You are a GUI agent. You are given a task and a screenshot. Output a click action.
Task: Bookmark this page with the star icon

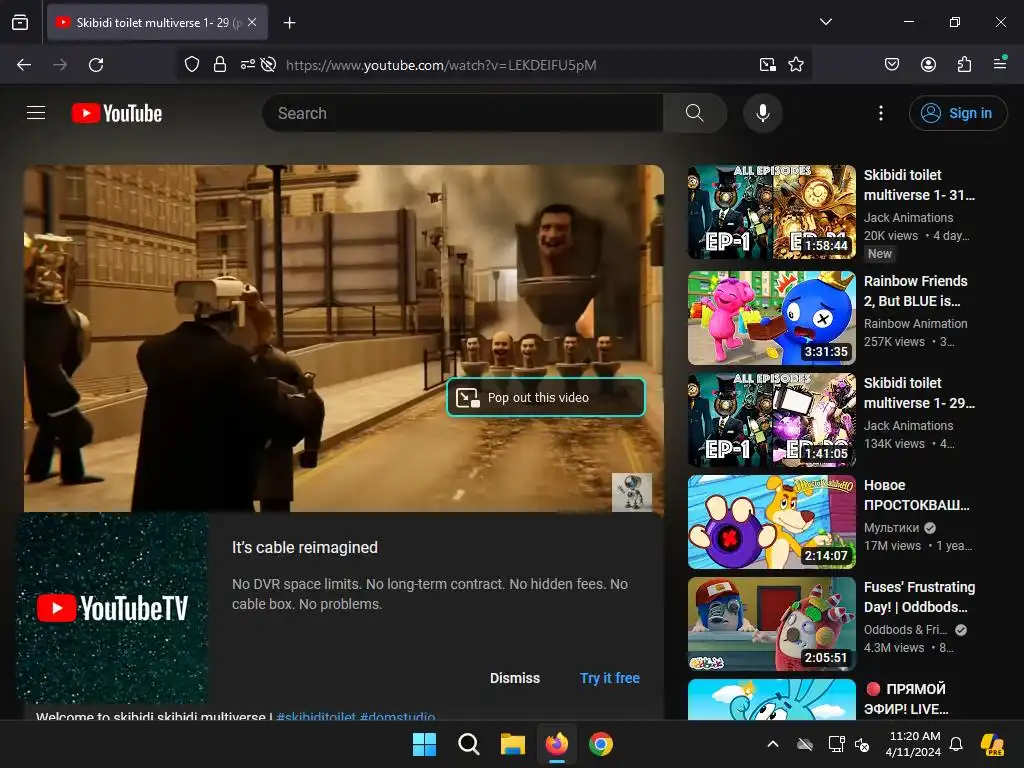(x=795, y=65)
